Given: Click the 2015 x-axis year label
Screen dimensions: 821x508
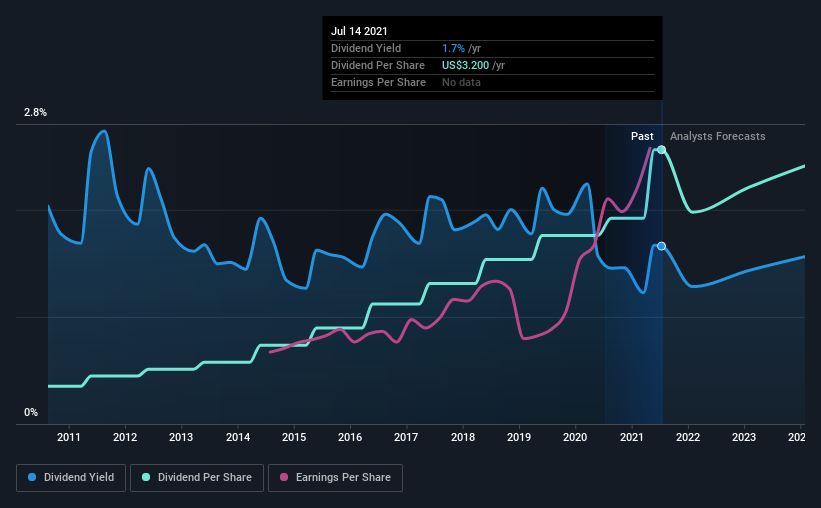Looking at the screenshot, I should coord(294,437).
